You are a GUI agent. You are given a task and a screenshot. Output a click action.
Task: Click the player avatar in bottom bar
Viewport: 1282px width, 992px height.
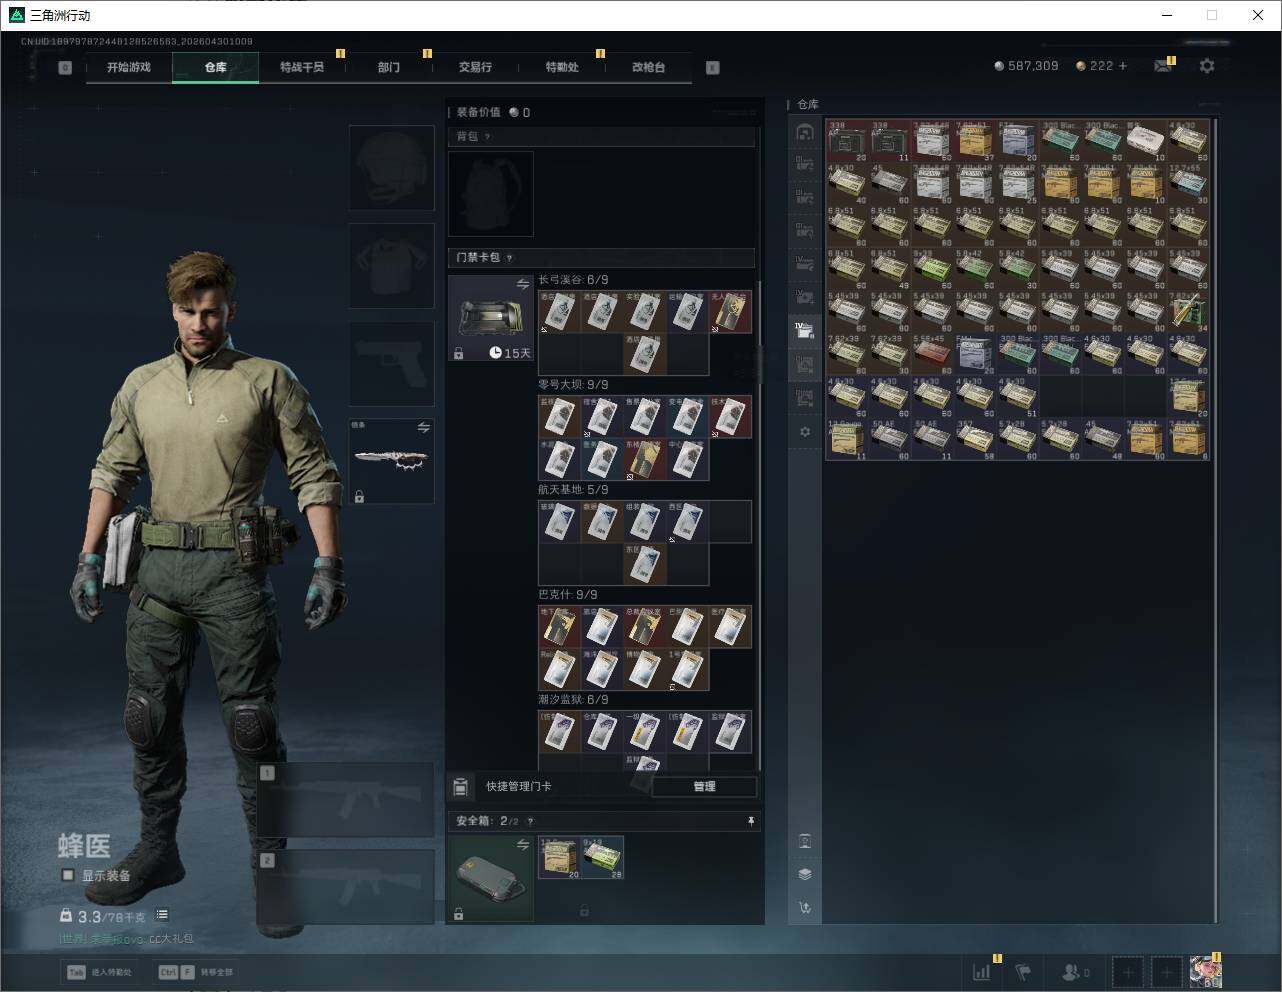point(1205,971)
